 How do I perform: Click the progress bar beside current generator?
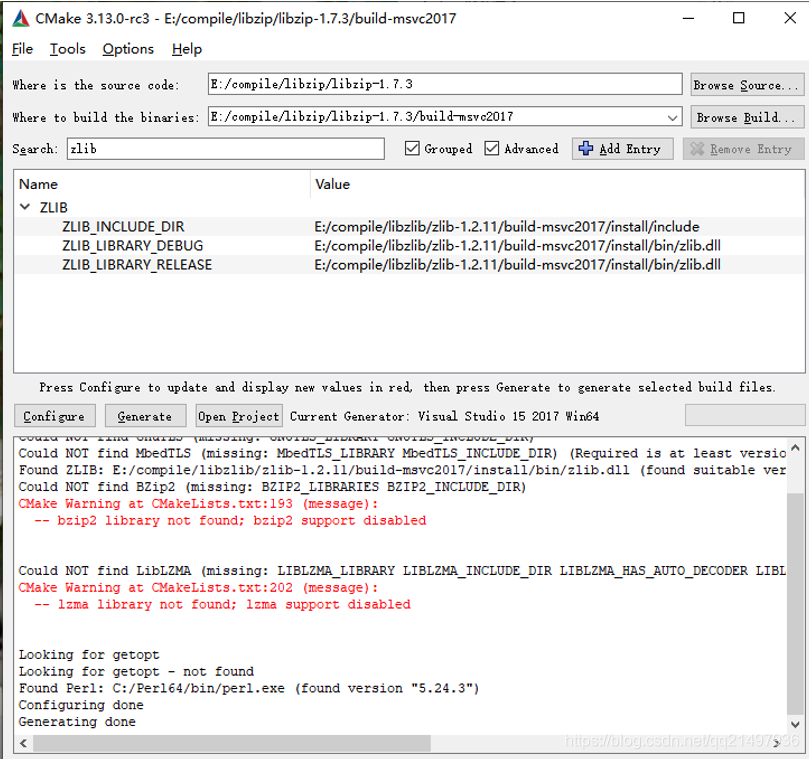coord(745,415)
